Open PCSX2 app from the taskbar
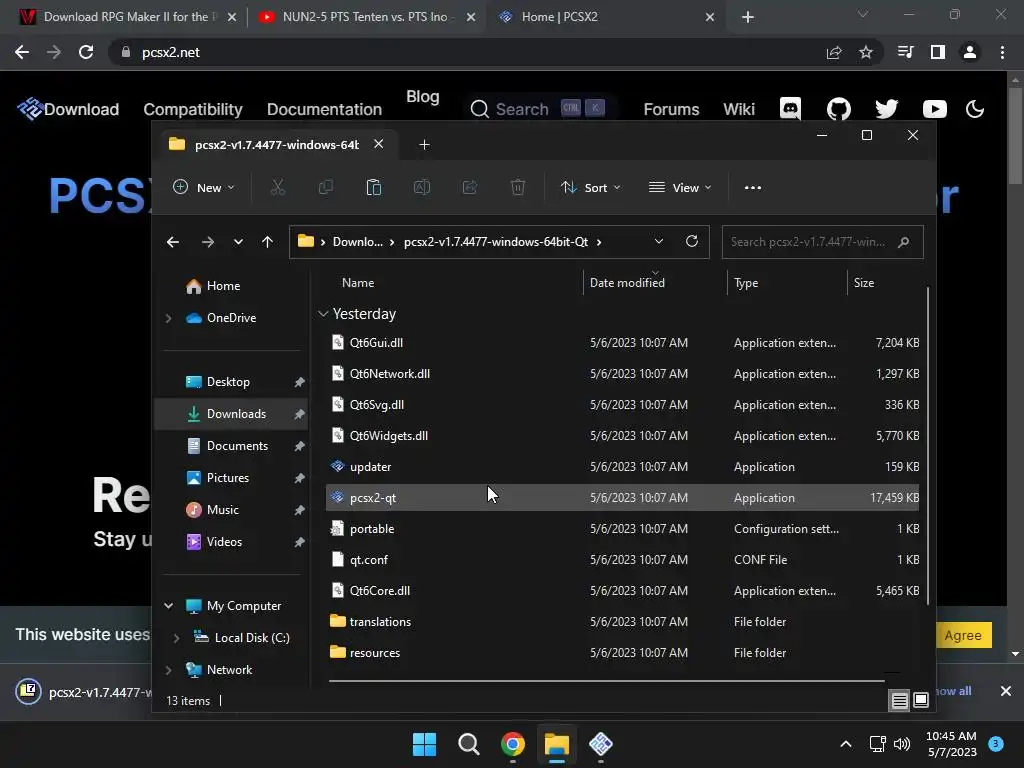Screen dimensions: 1024x768 click(x=601, y=744)
